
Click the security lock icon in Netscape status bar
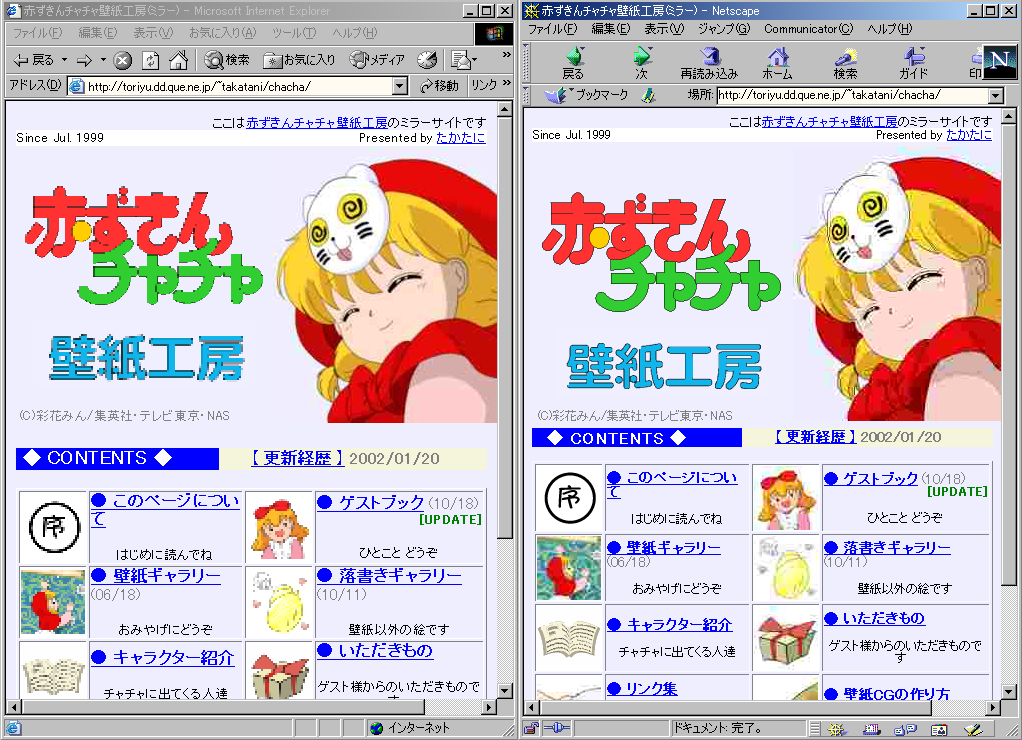click(531, 728)
